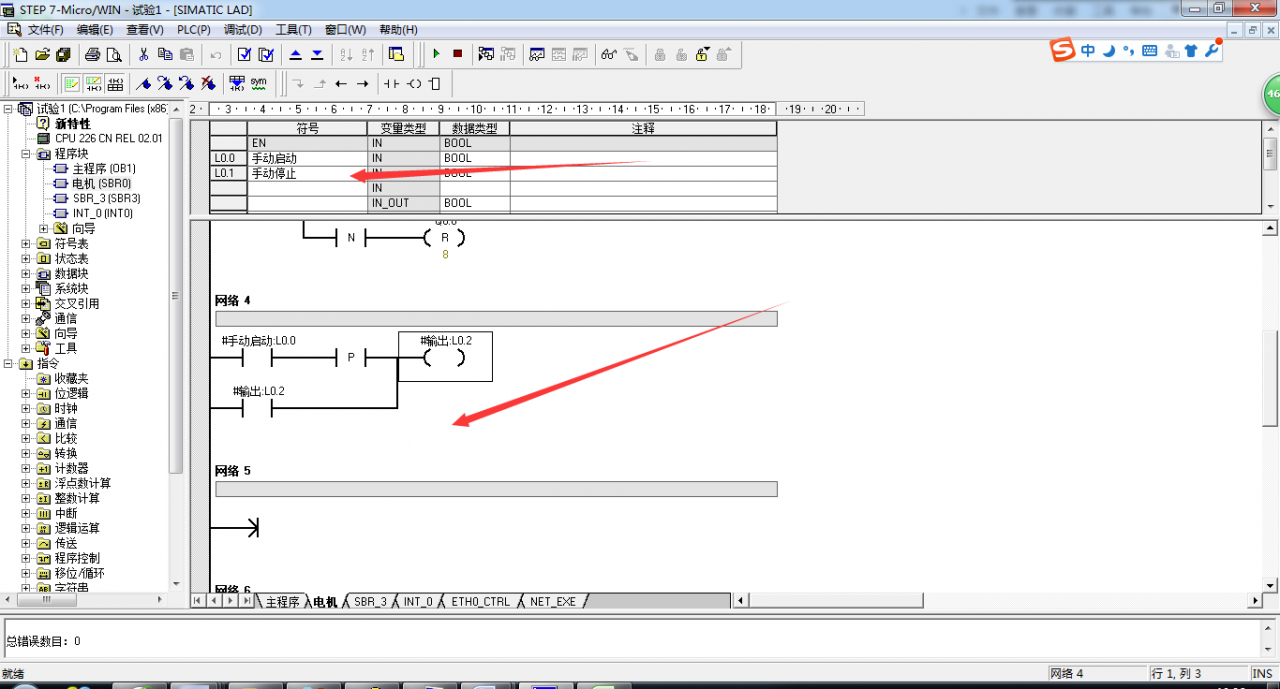1280x689 pixels.
Task: Expand the 位逻辑 instruction folder
Action: pos(26,394)
